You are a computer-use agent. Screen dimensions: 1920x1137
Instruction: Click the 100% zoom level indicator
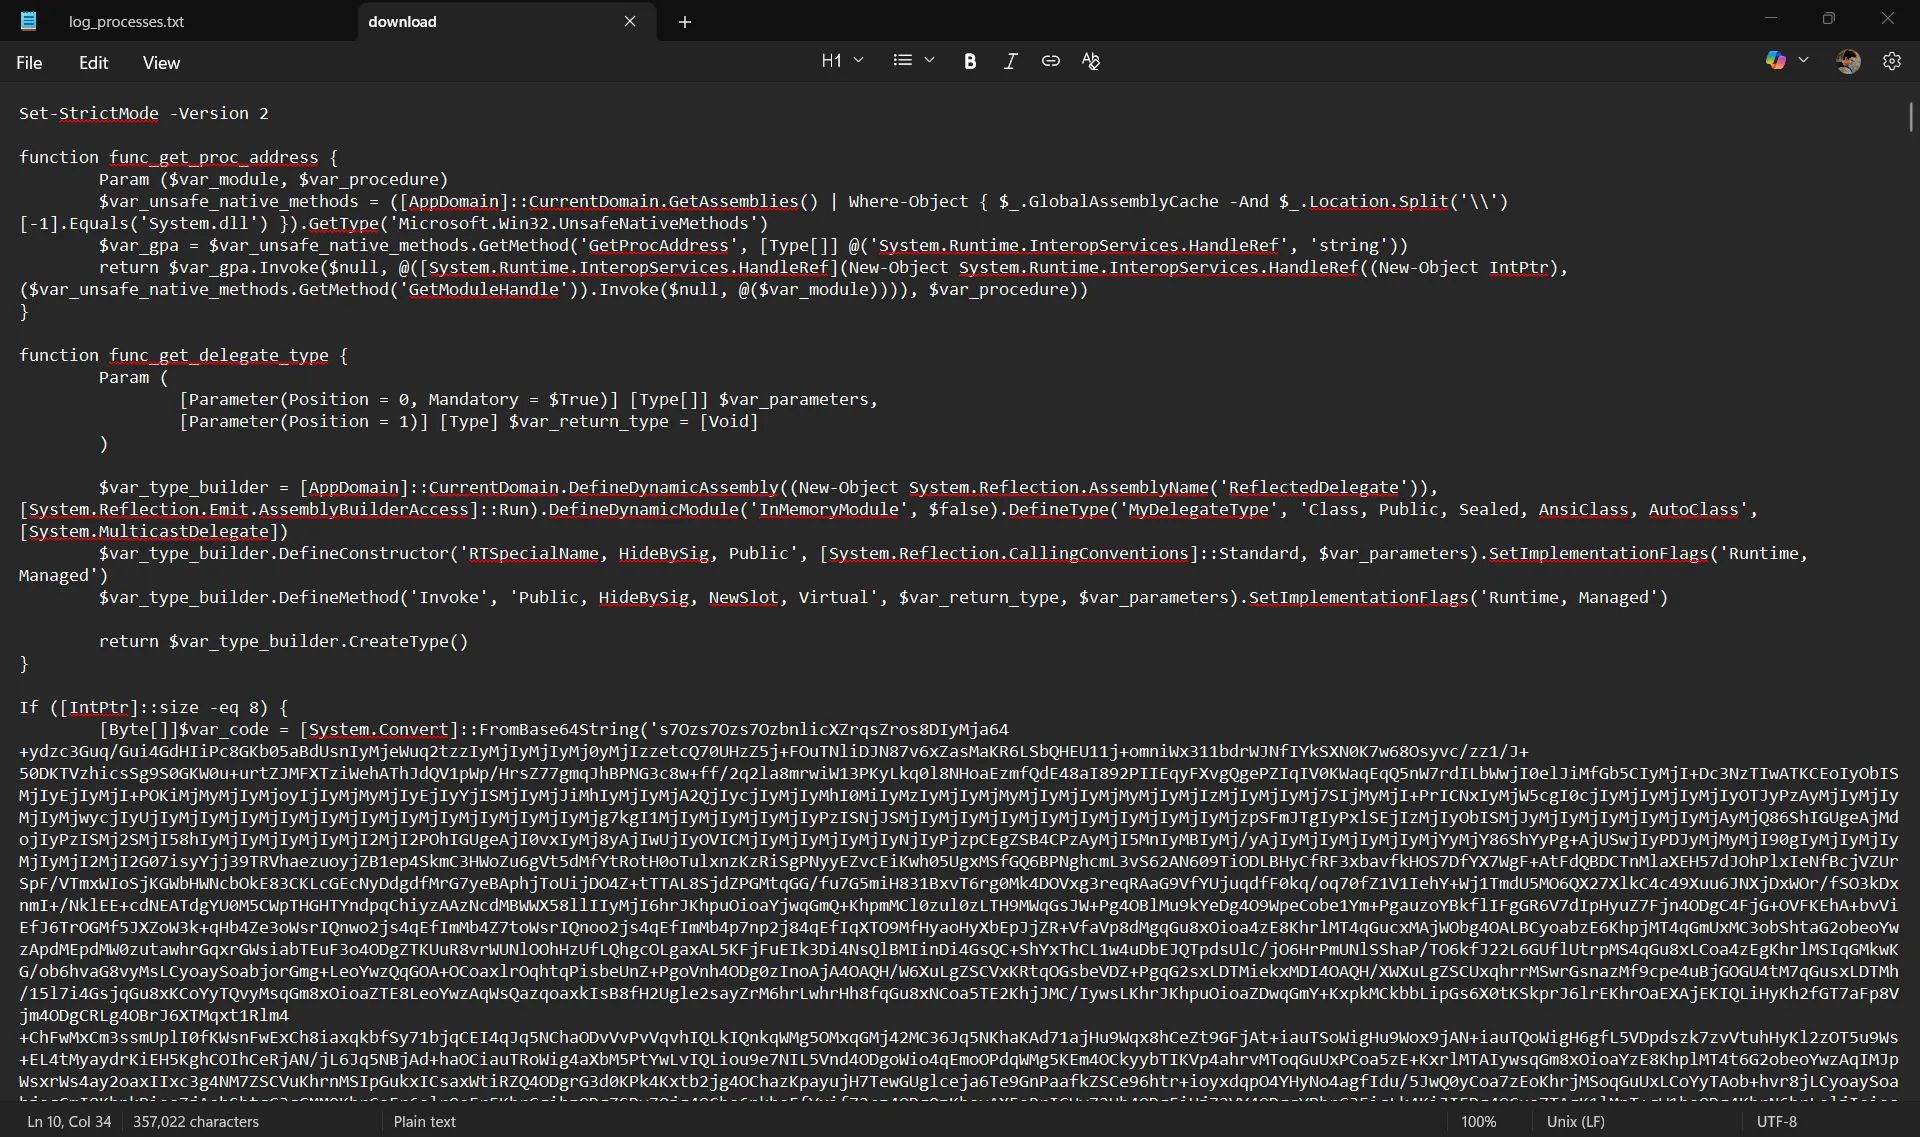[1478, 1121]
